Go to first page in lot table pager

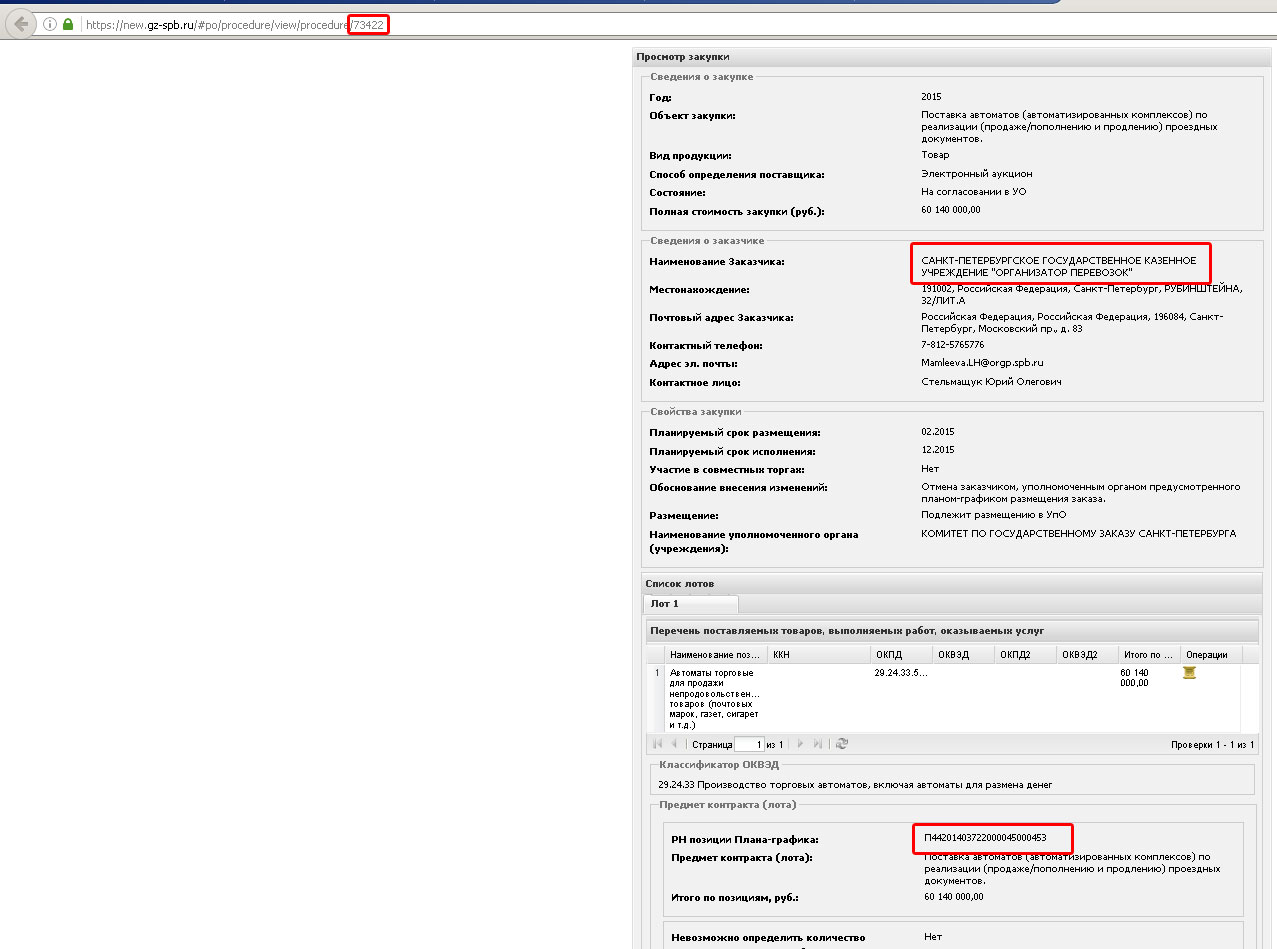657,744
